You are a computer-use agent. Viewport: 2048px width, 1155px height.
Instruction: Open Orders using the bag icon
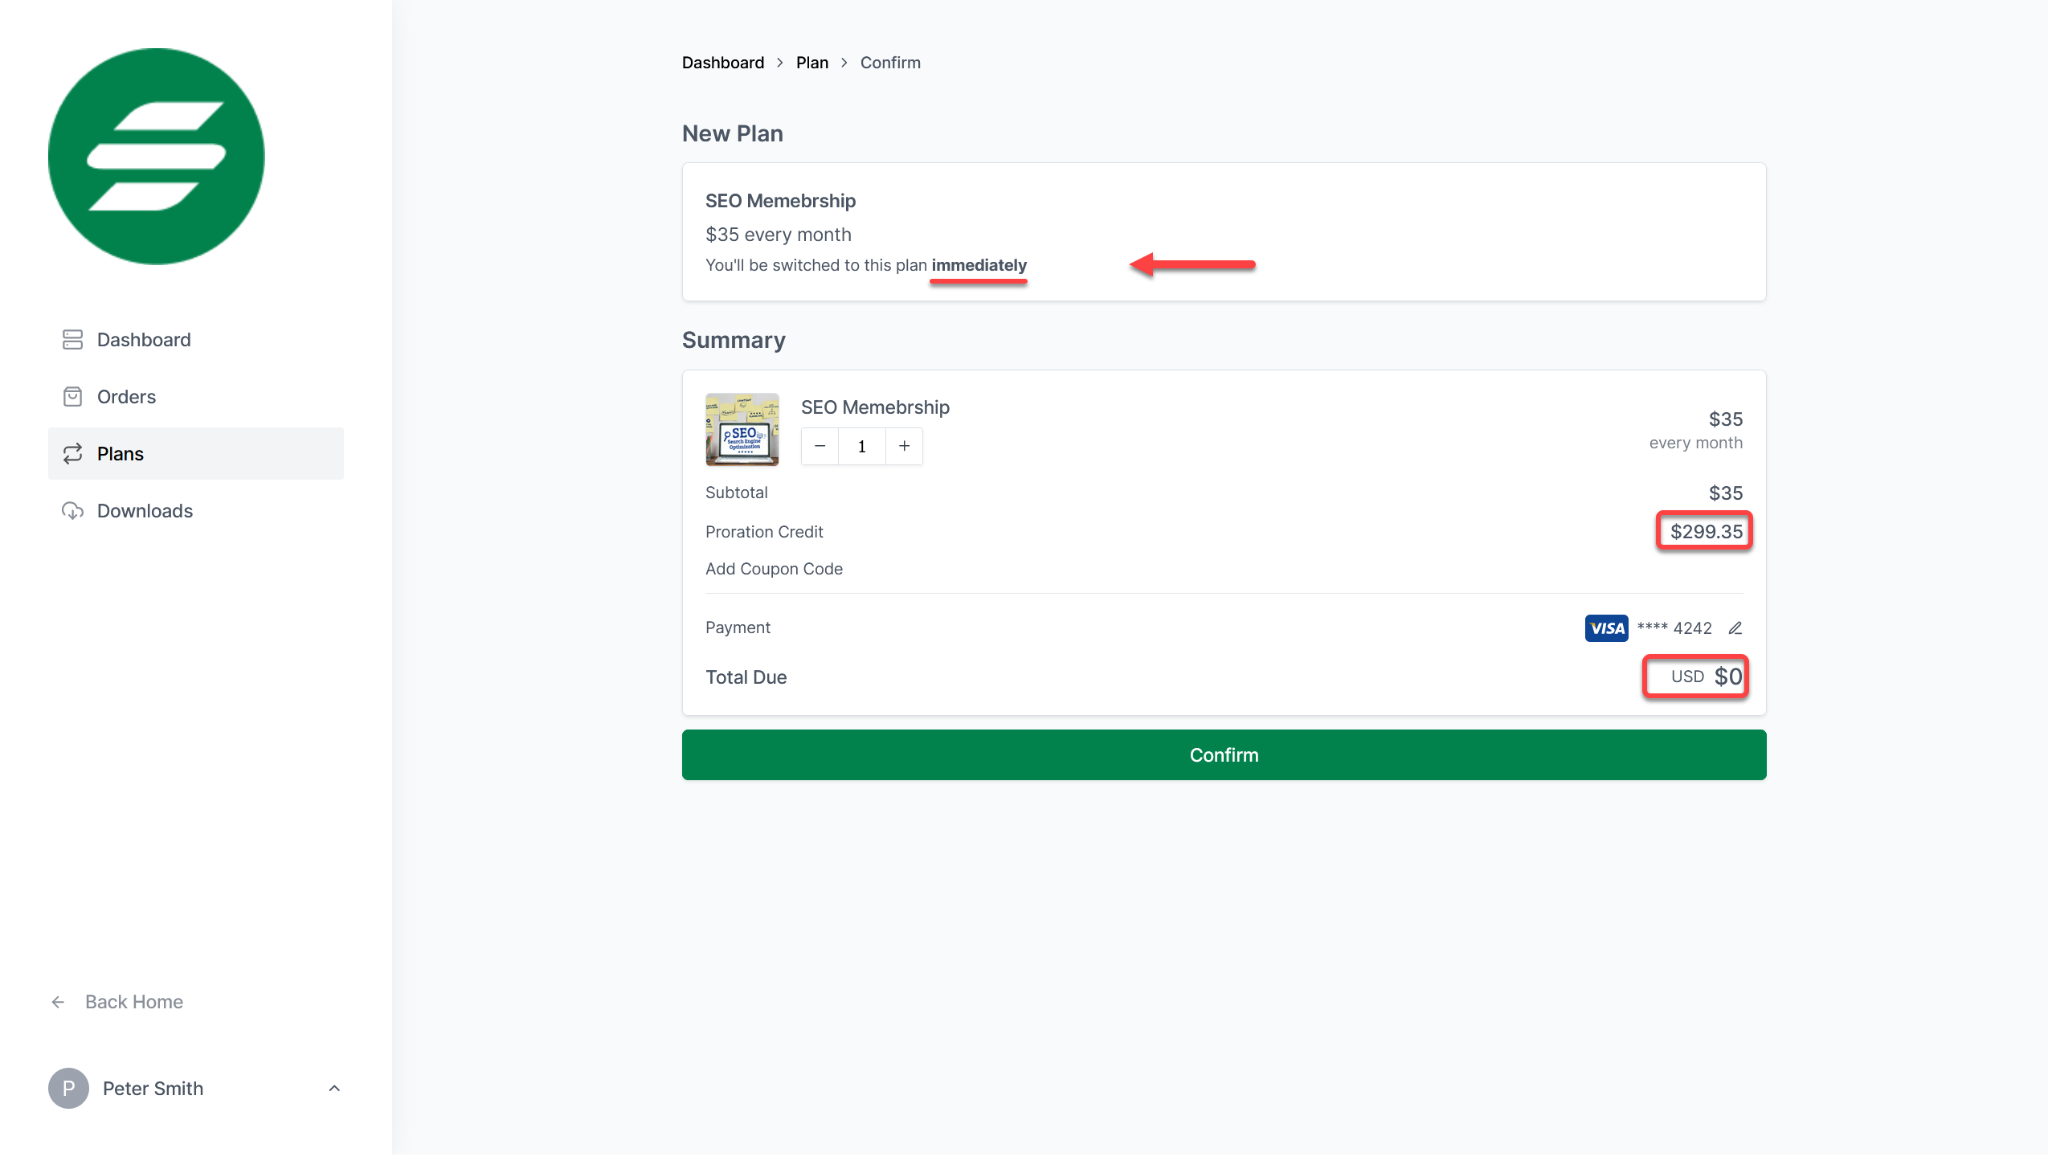click(71, 396)
